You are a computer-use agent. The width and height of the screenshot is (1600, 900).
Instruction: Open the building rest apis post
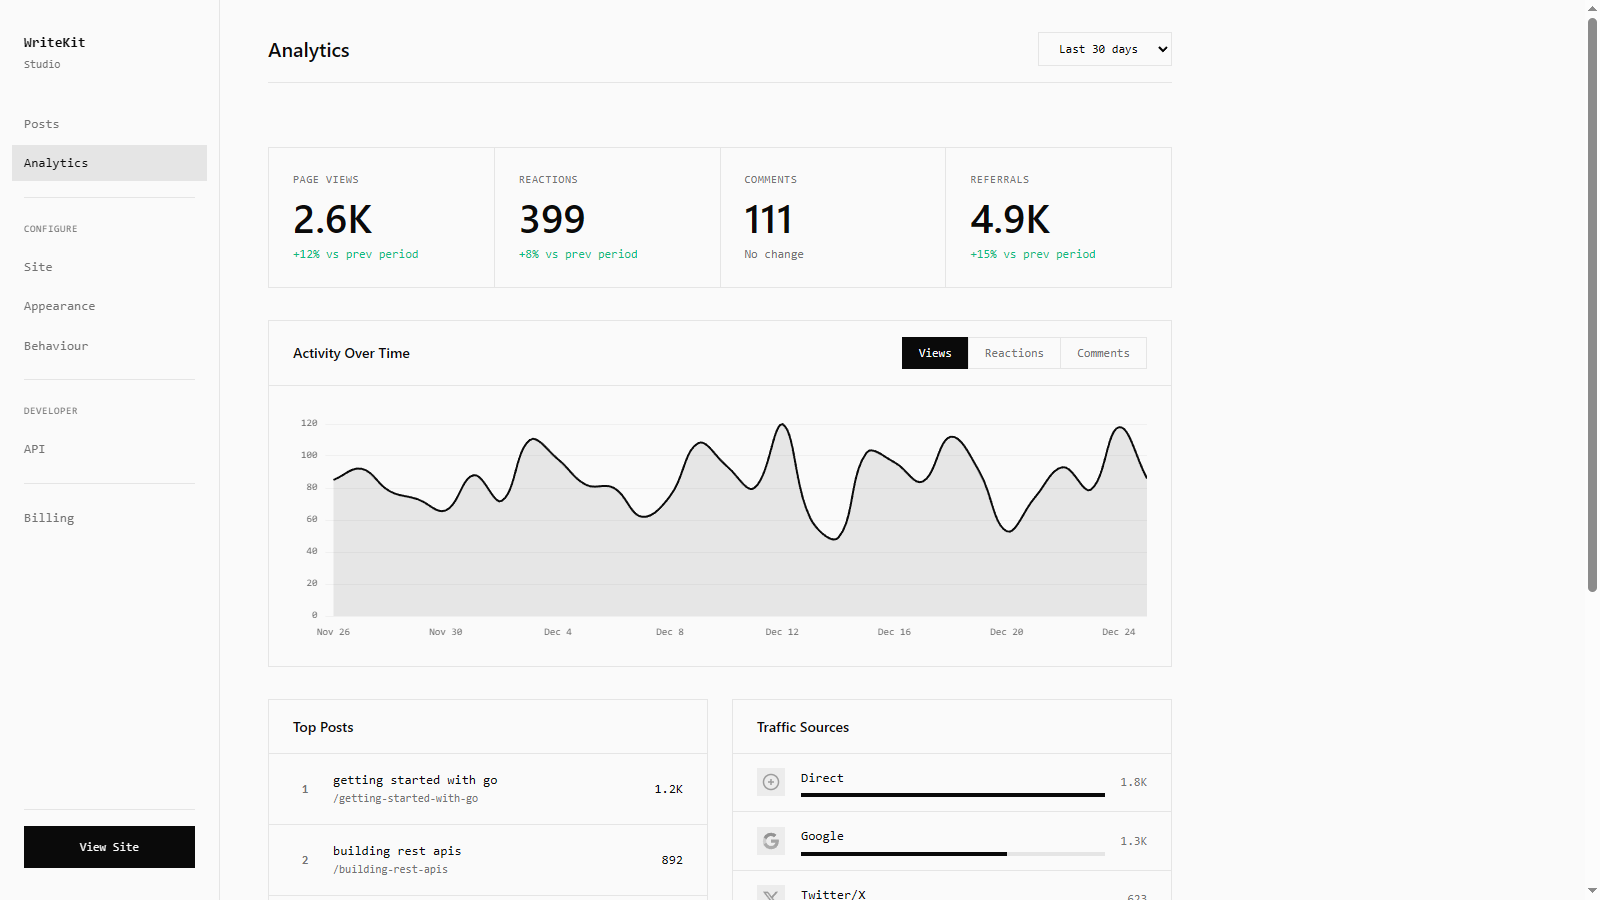pos(397,851)
